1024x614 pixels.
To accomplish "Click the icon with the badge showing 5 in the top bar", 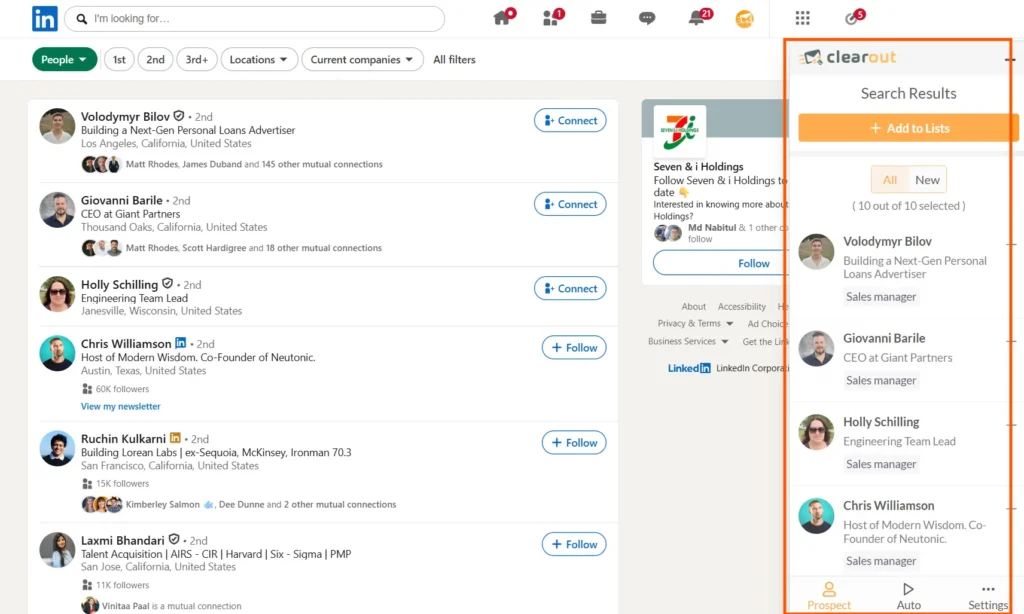I will point(852,18).
